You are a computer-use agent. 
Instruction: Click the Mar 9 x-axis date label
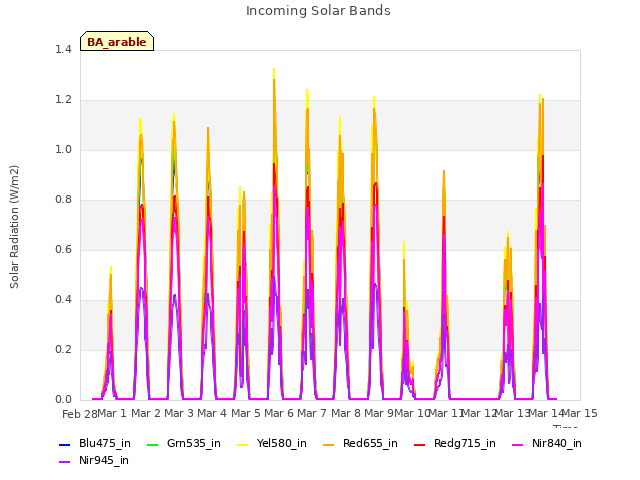click(x=379, y=414)
